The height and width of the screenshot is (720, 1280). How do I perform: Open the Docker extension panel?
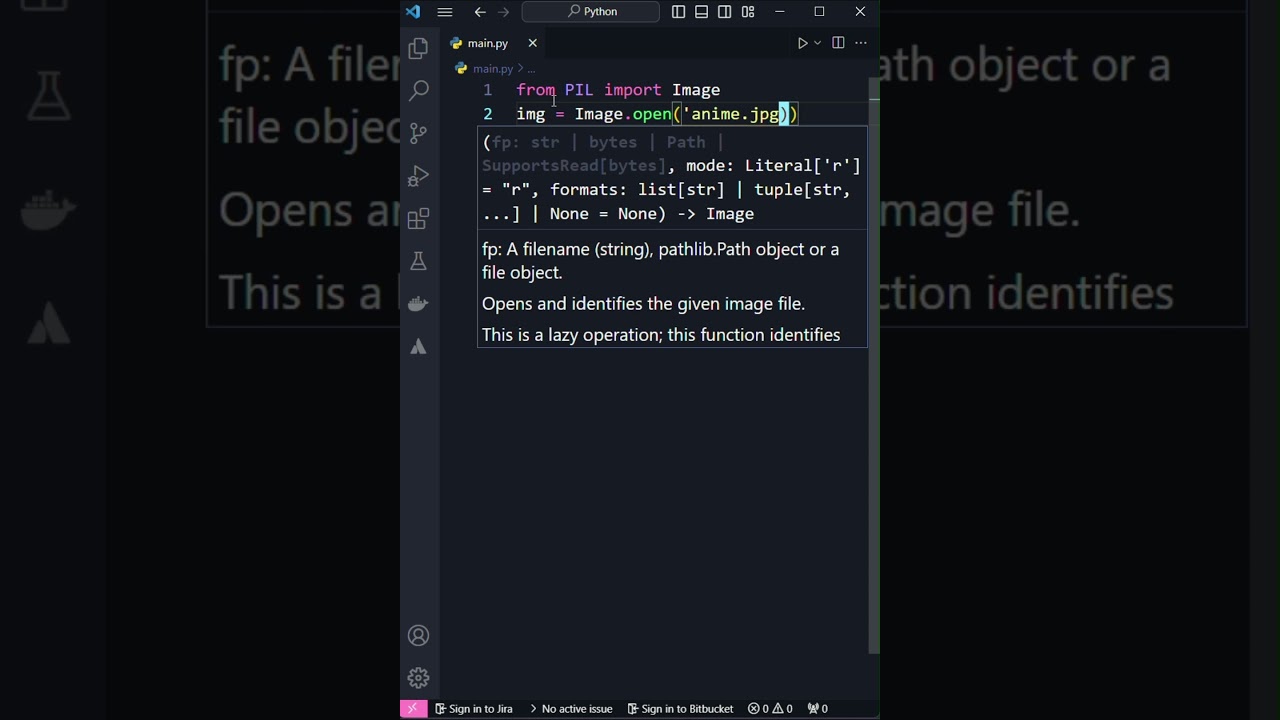417,303
